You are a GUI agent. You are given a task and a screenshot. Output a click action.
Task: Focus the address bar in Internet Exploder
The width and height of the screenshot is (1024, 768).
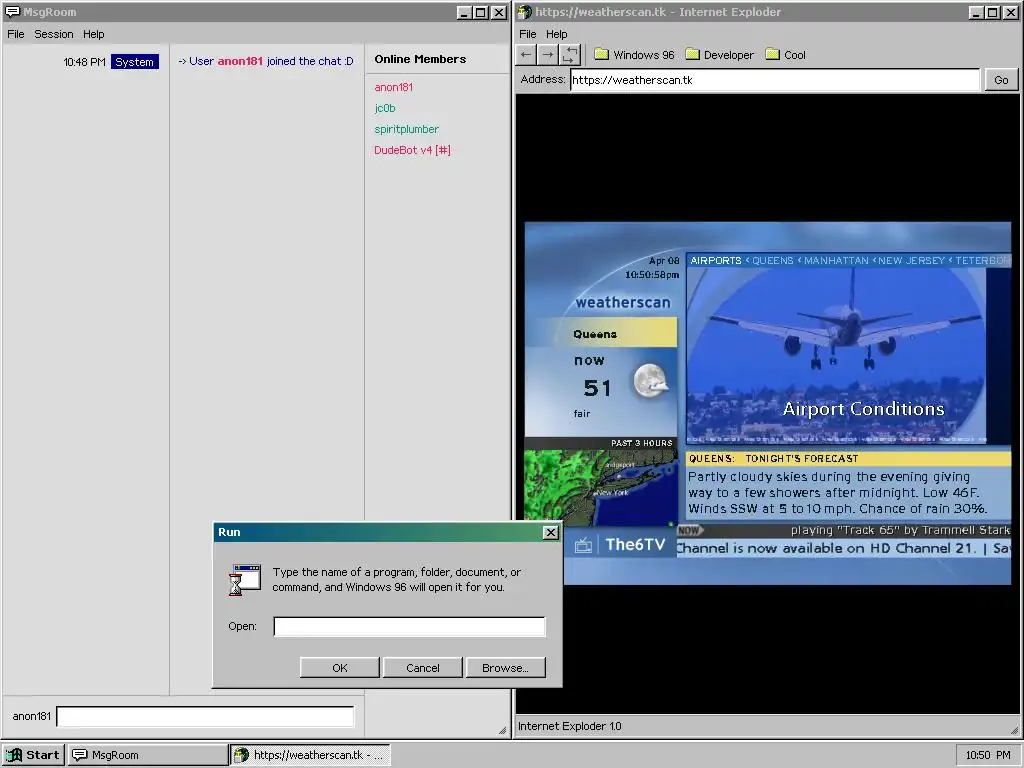click(x=775, y=80)
